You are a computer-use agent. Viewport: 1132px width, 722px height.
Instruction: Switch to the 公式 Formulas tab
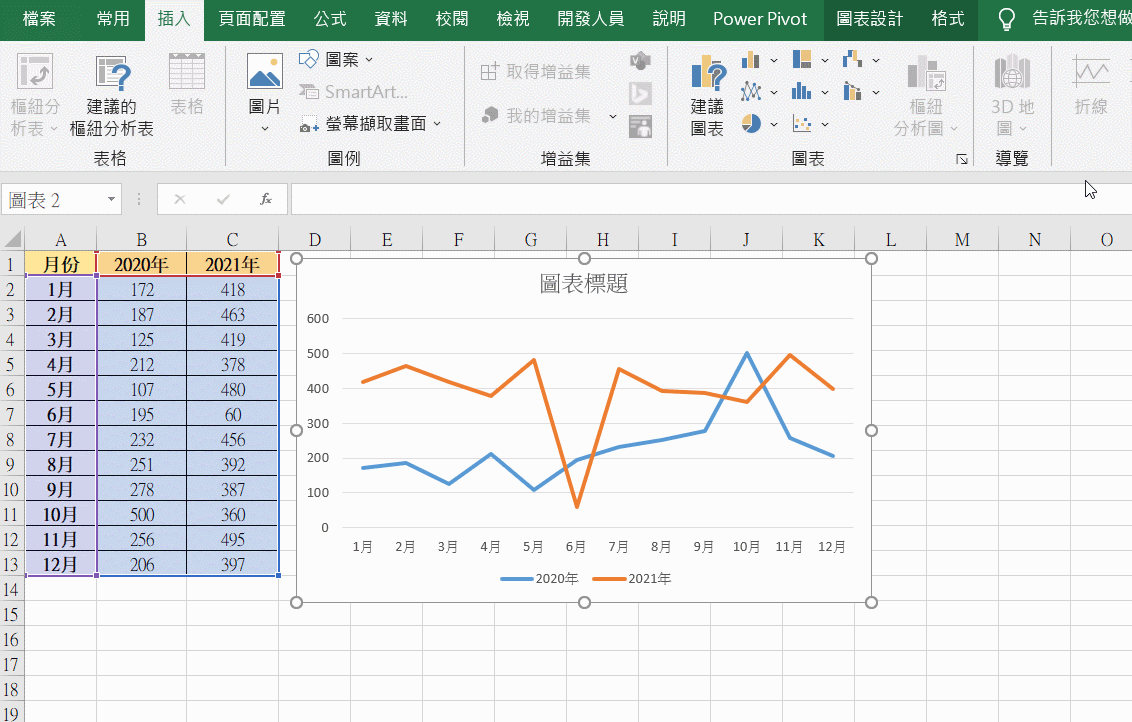point(330,19)
